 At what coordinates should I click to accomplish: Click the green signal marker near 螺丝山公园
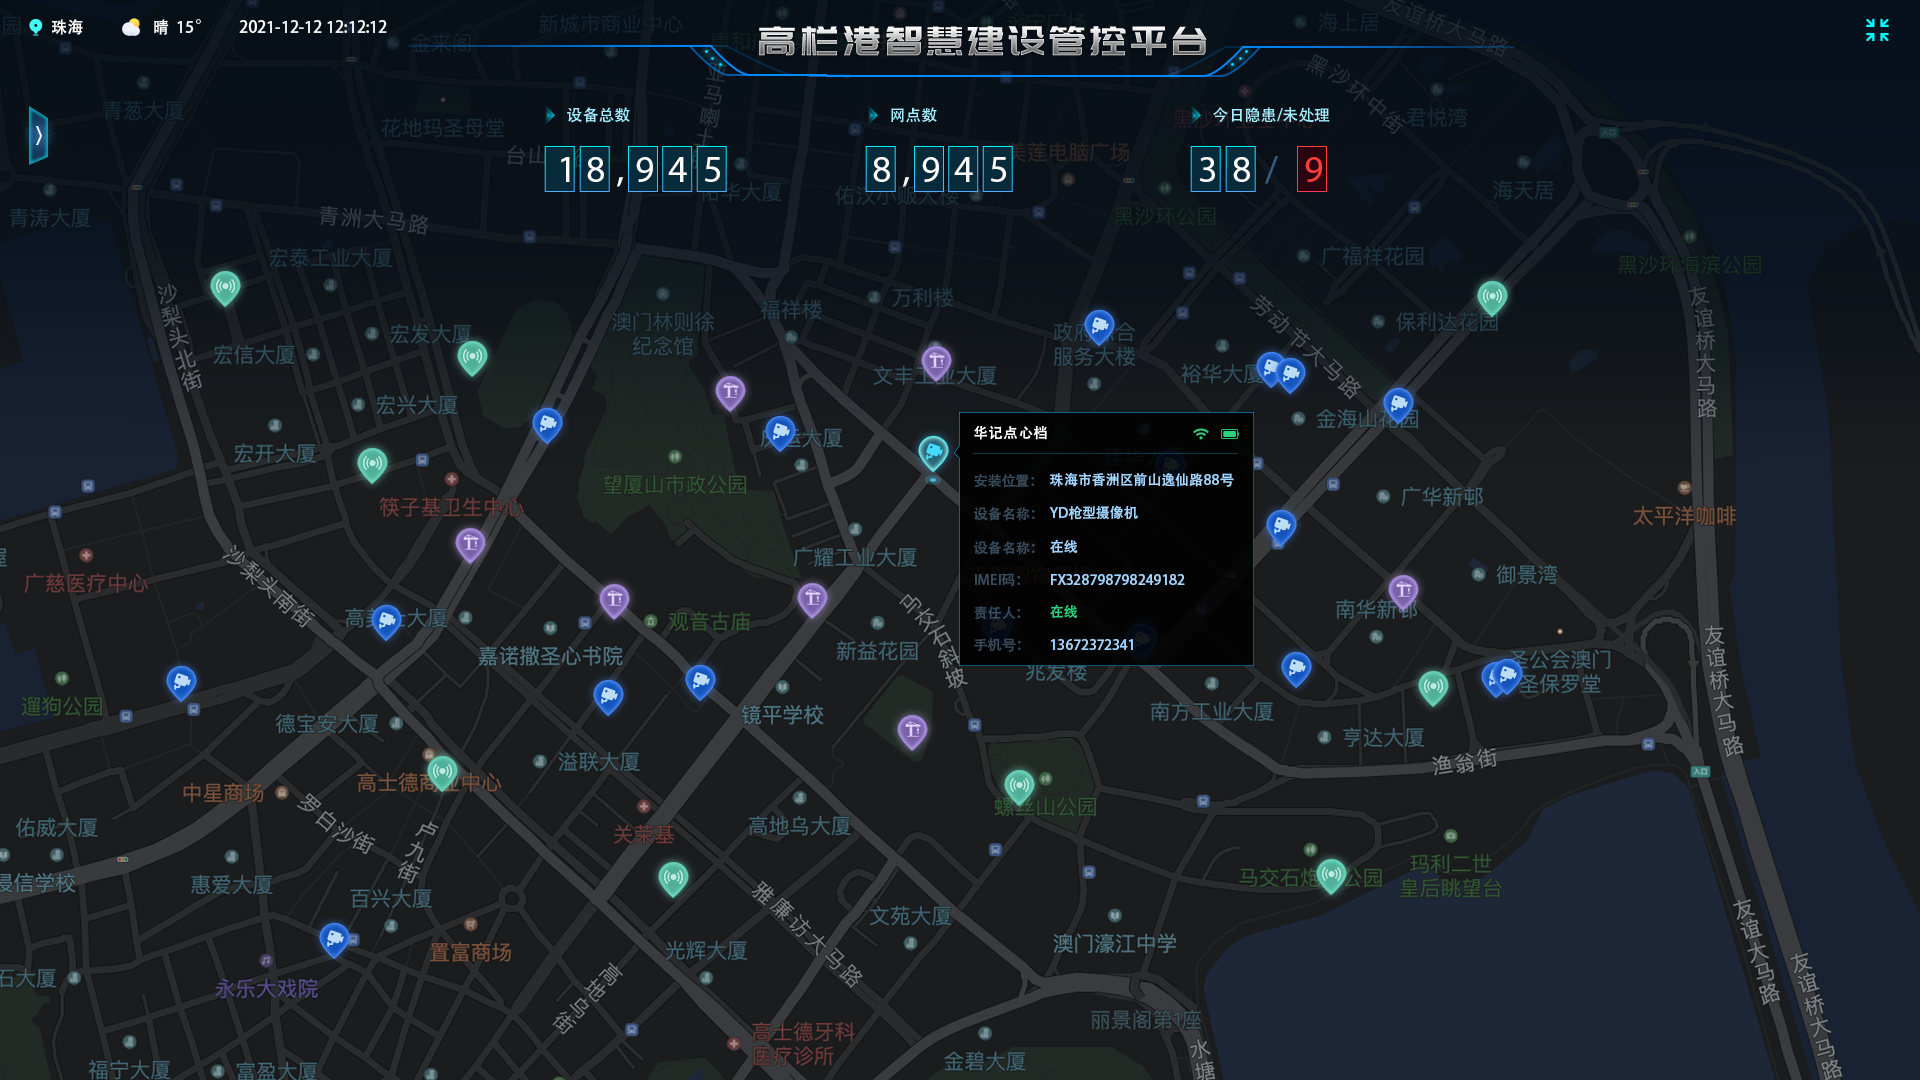[x=1019, y=785]
